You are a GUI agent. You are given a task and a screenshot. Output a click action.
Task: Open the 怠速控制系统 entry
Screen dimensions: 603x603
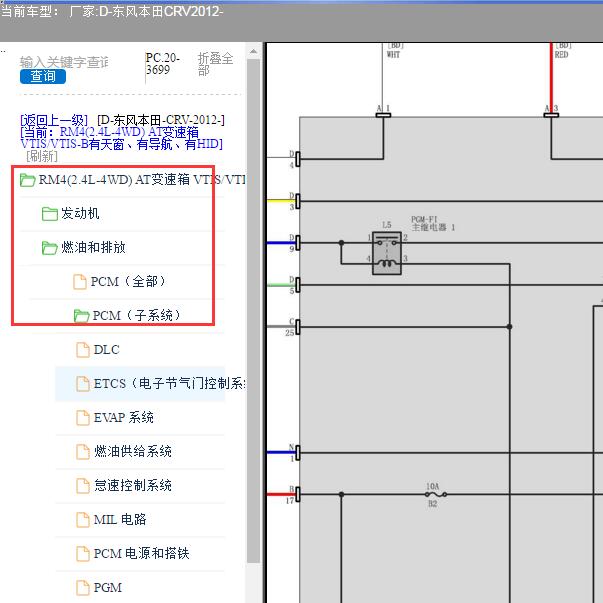pos(133,485)
